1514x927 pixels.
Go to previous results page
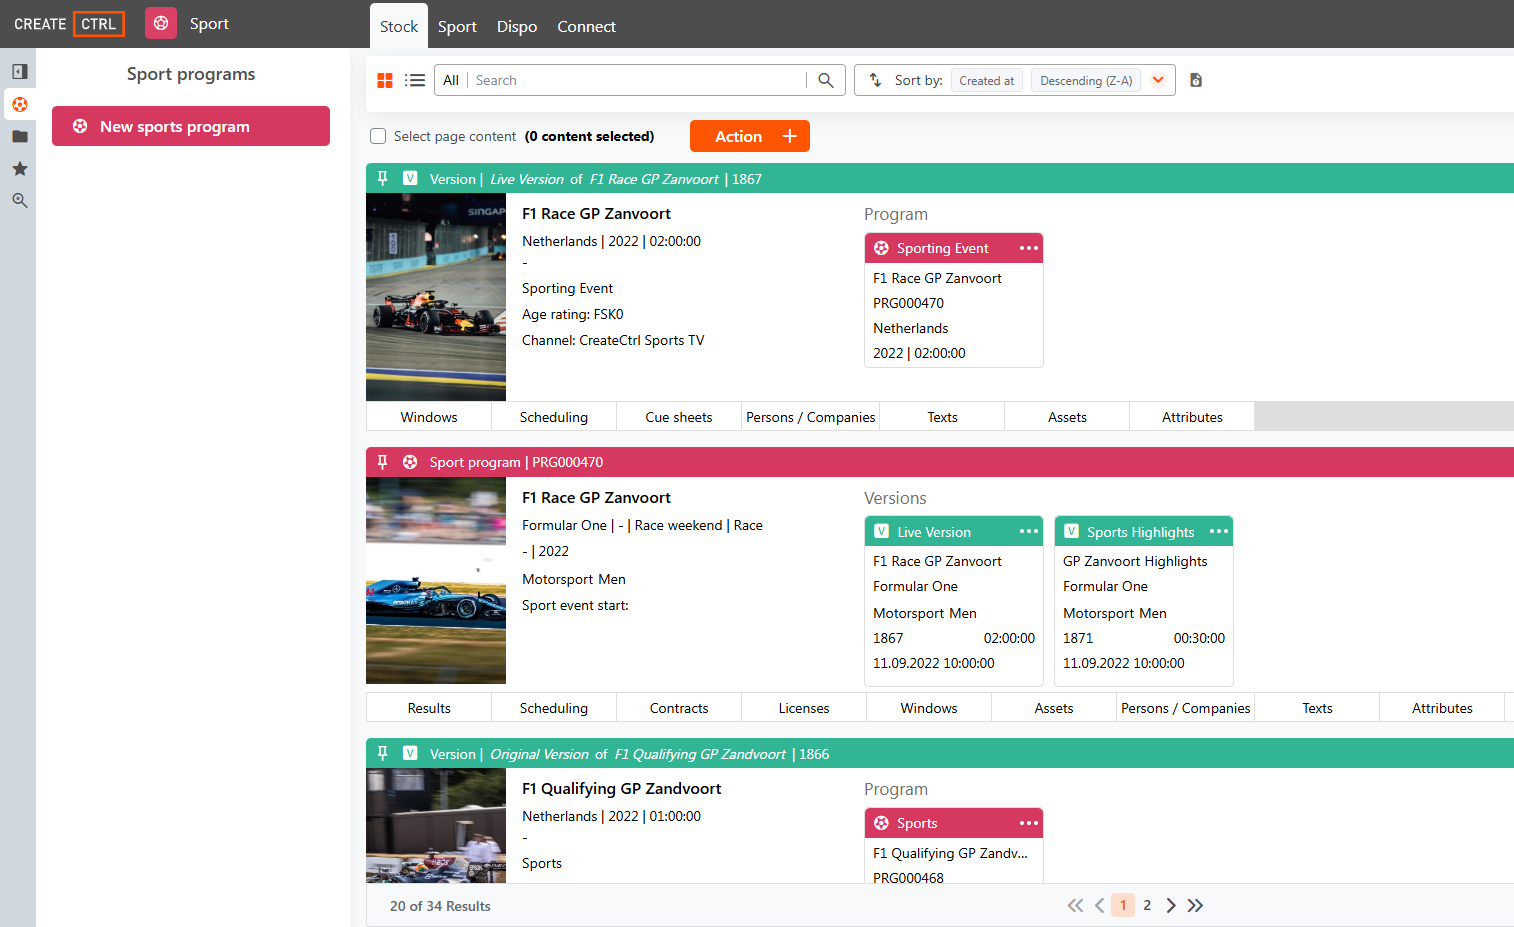pos(1099,905)
